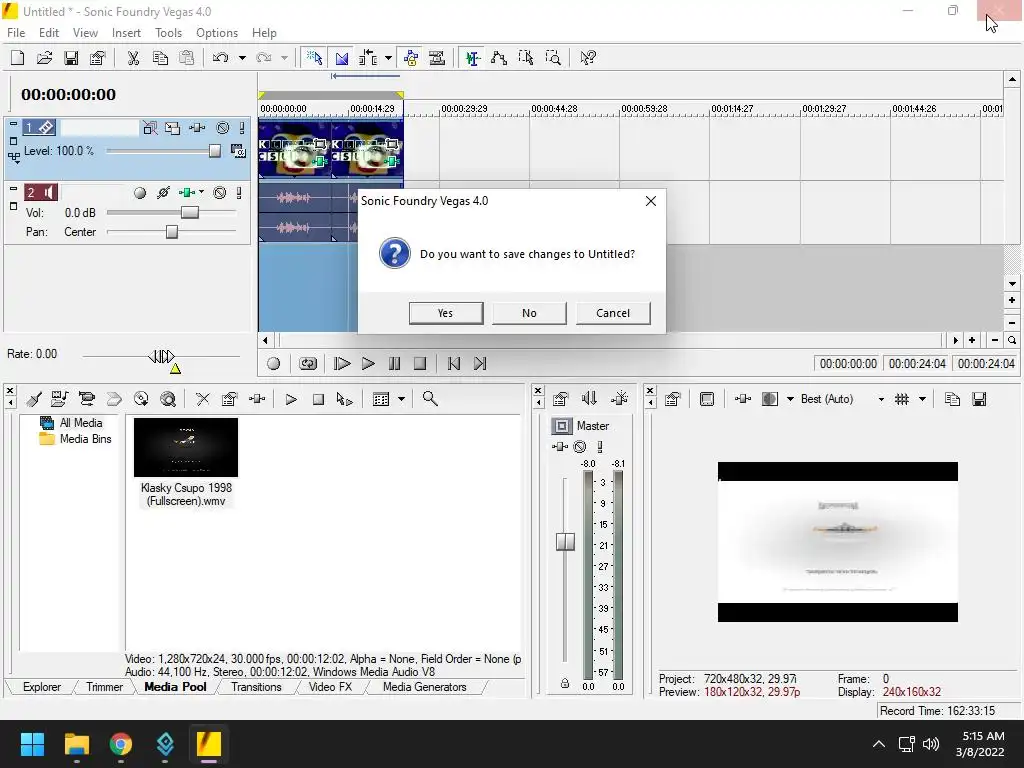Switch to the Explorer tab

point(42,687)
